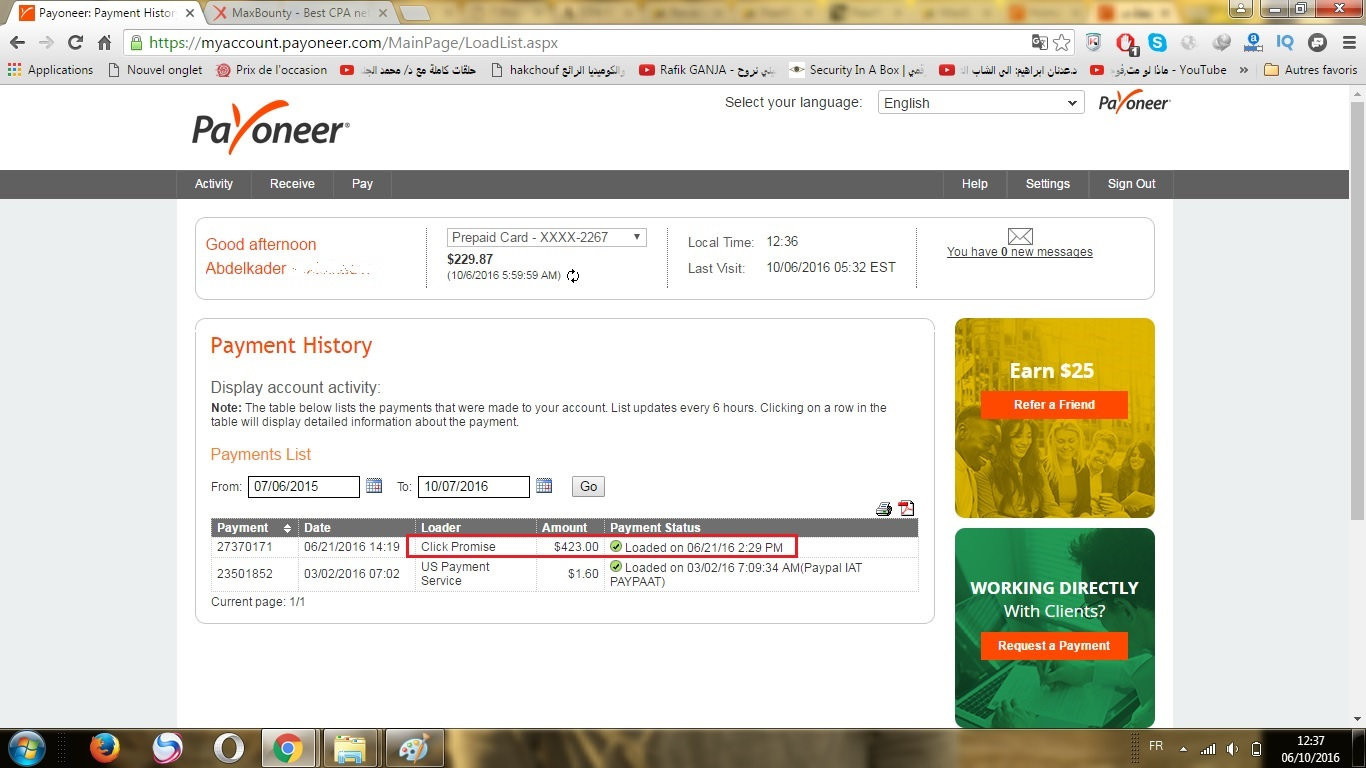
Task: Select the payment row 27370171
Action: click(x=565, y=547)
